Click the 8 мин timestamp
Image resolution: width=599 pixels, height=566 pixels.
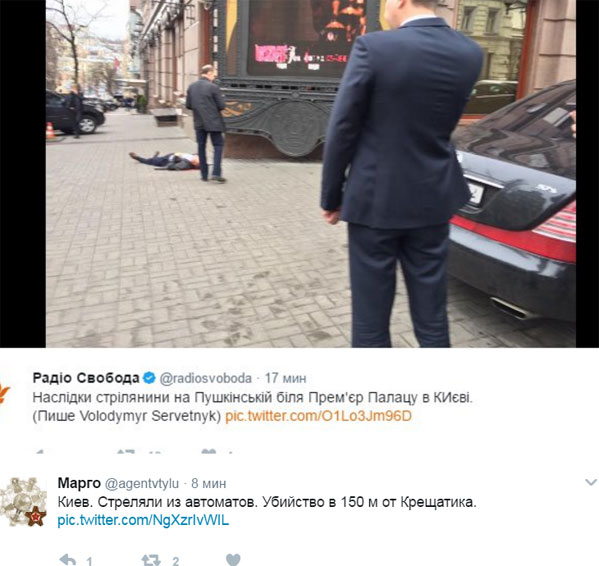(x=209, y=484)
